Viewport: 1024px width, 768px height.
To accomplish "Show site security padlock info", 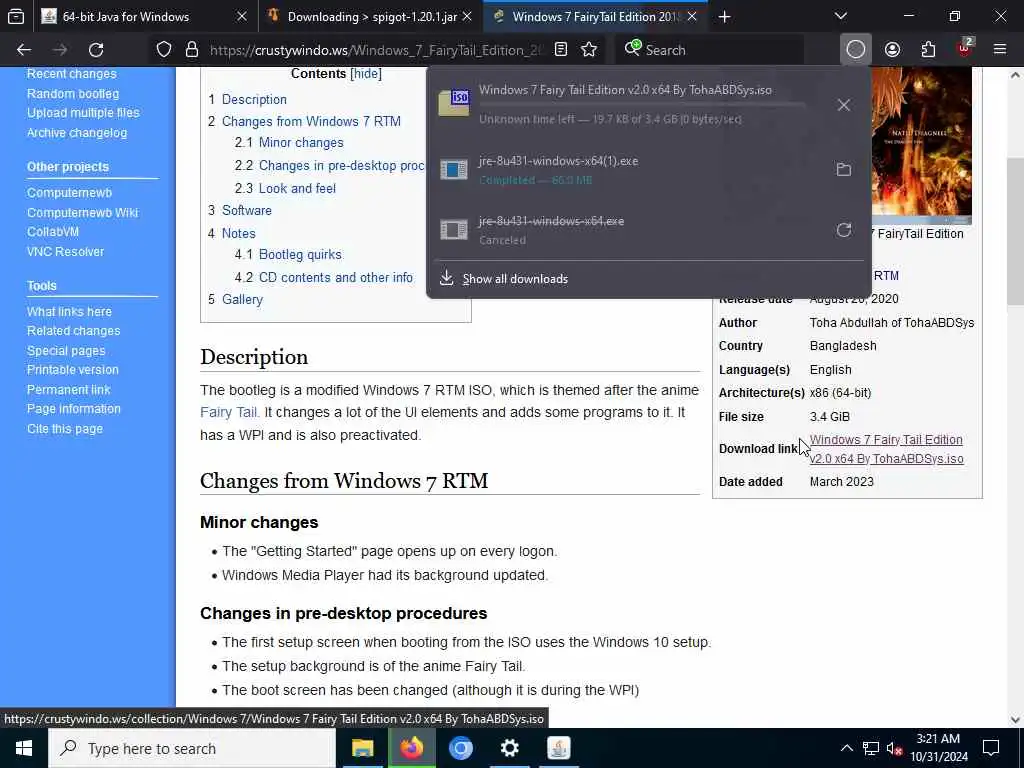I will (x=191, y=50).
